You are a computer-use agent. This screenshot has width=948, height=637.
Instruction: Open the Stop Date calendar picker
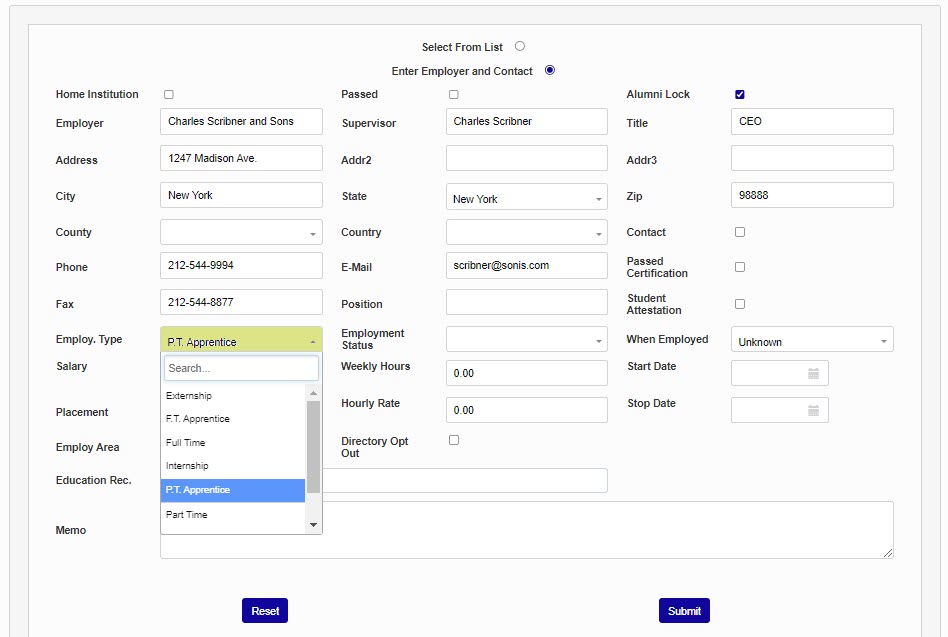click(x=813, y=410)
